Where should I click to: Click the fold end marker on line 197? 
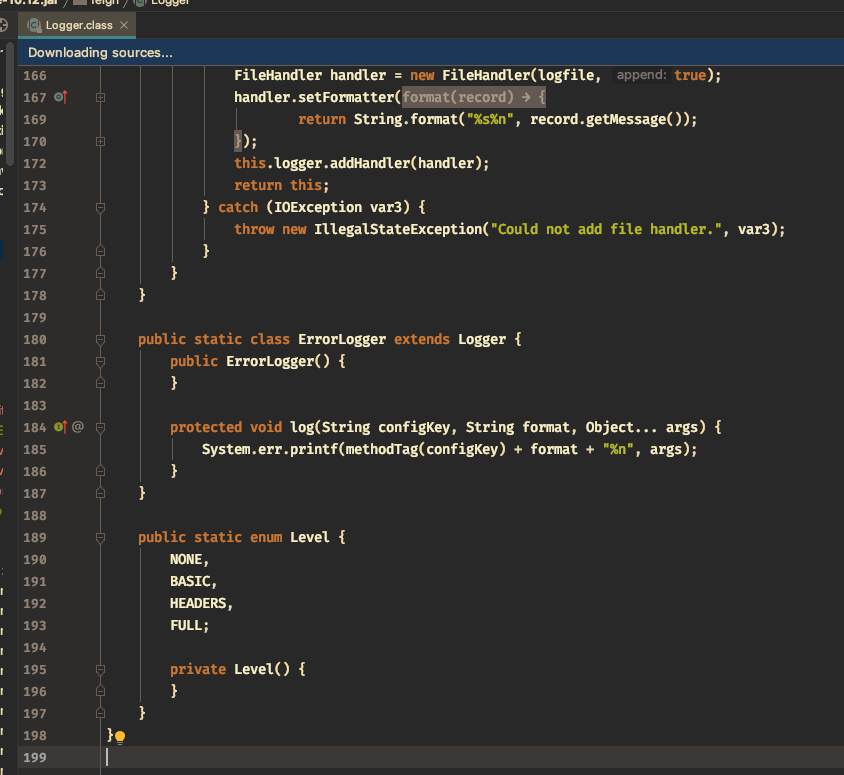100,714
